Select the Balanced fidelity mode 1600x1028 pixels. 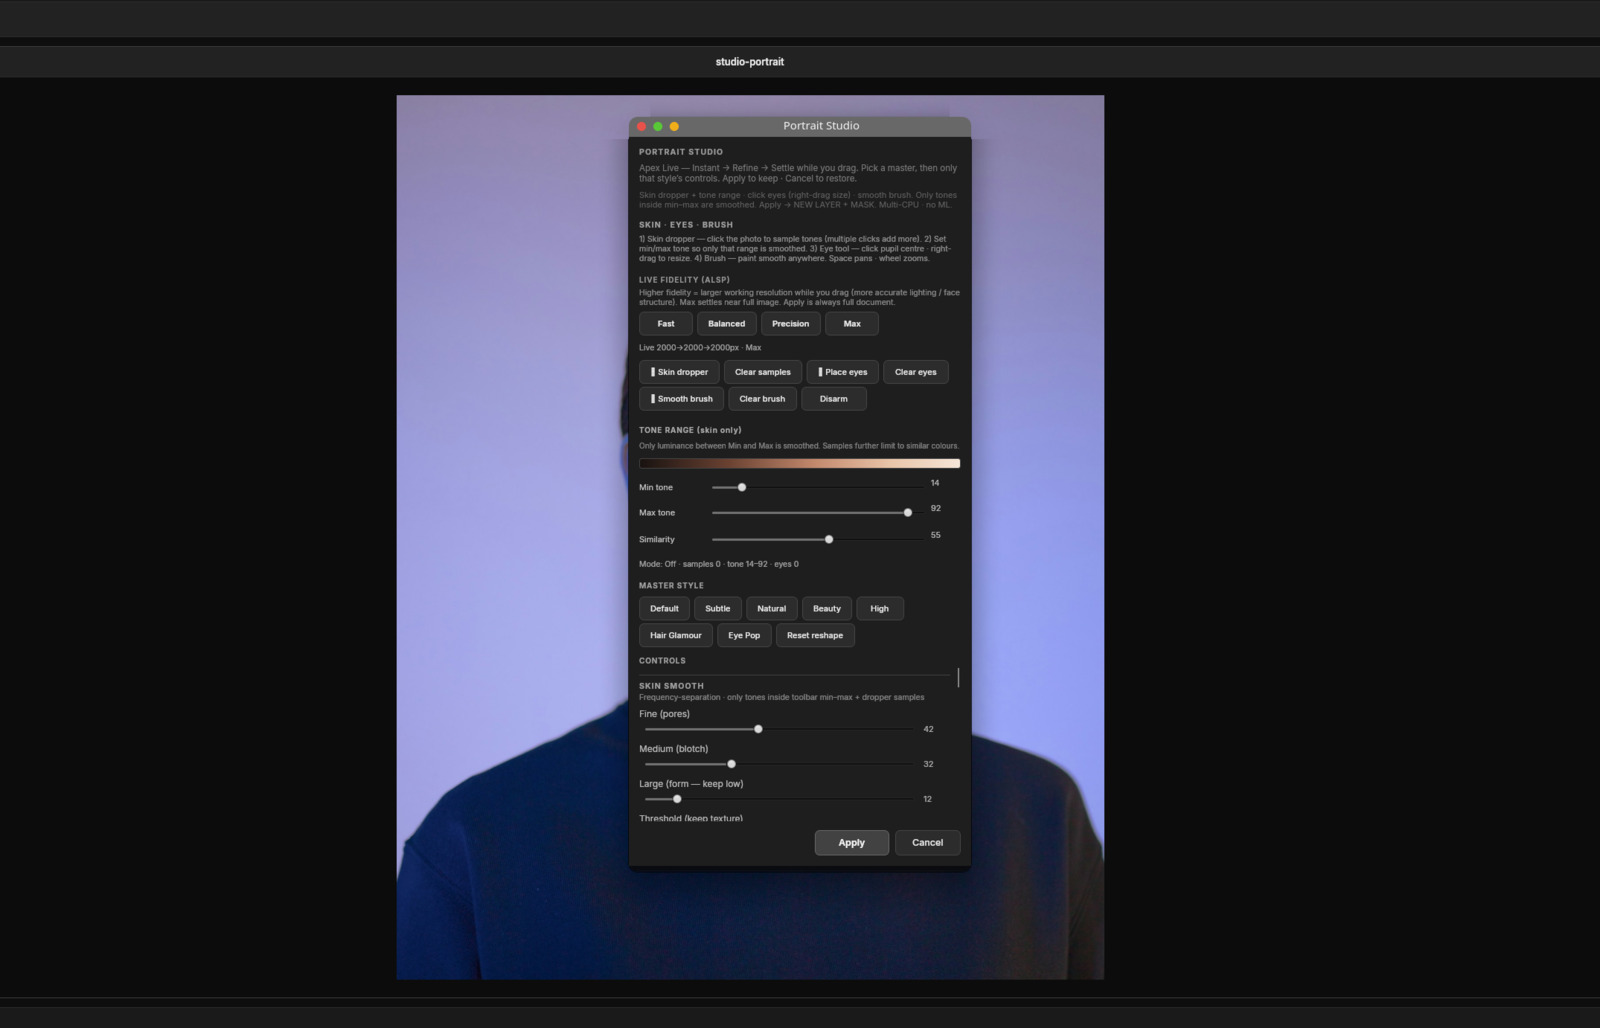tap(726, 324)
